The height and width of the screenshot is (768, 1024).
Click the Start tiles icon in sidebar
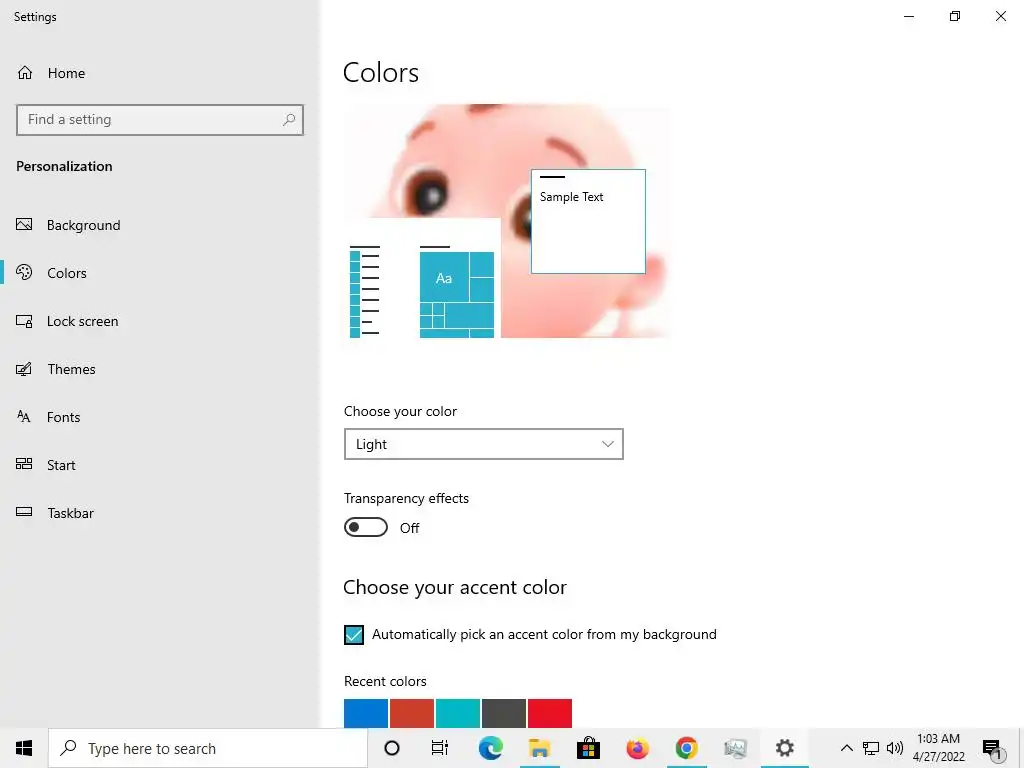(x=24, y=464)
